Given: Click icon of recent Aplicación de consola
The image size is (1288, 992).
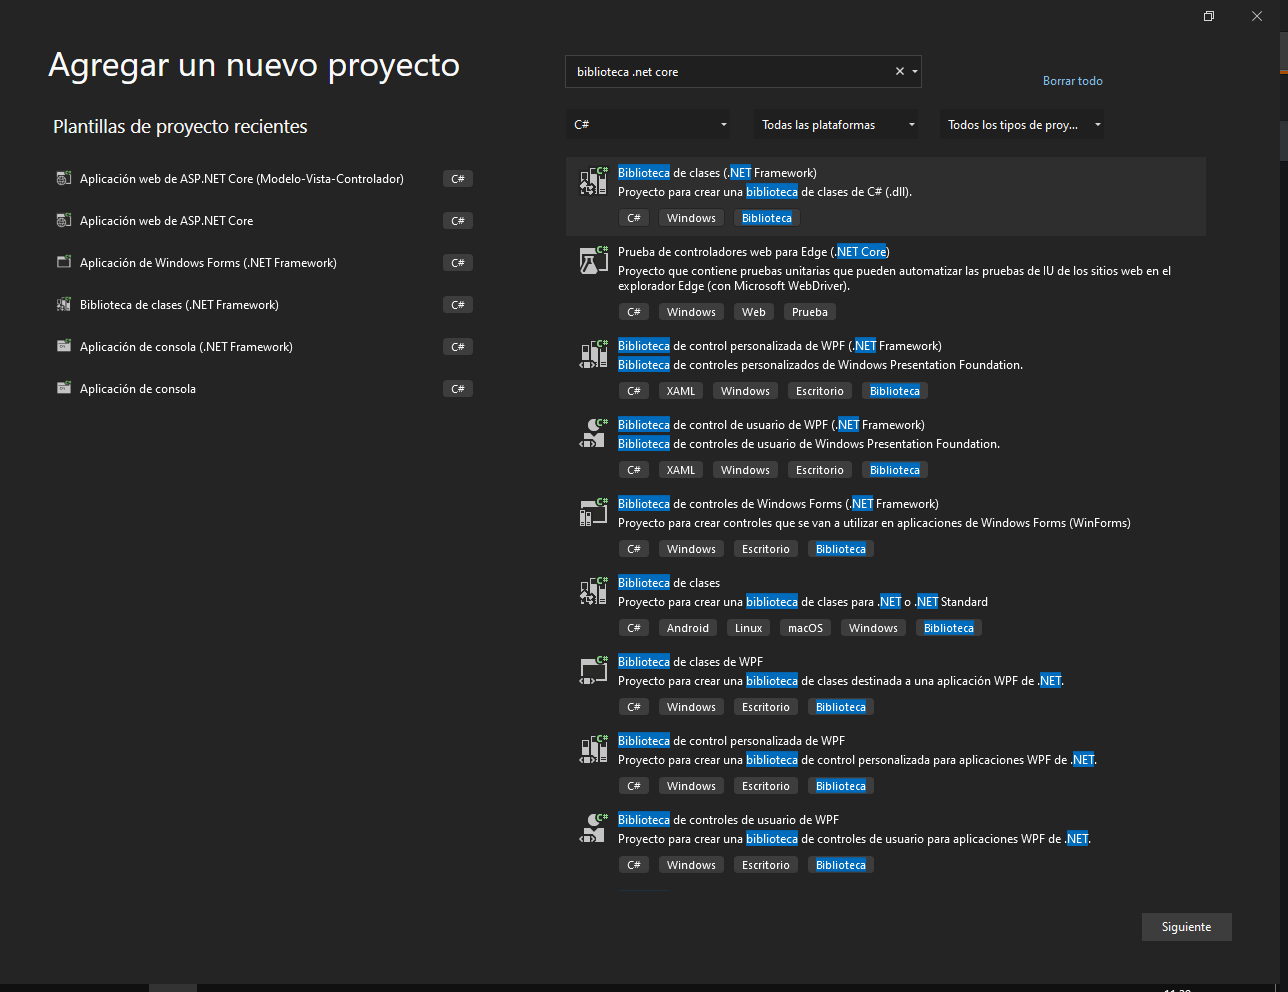Looking at the screenshot, I should coord(64,388).
